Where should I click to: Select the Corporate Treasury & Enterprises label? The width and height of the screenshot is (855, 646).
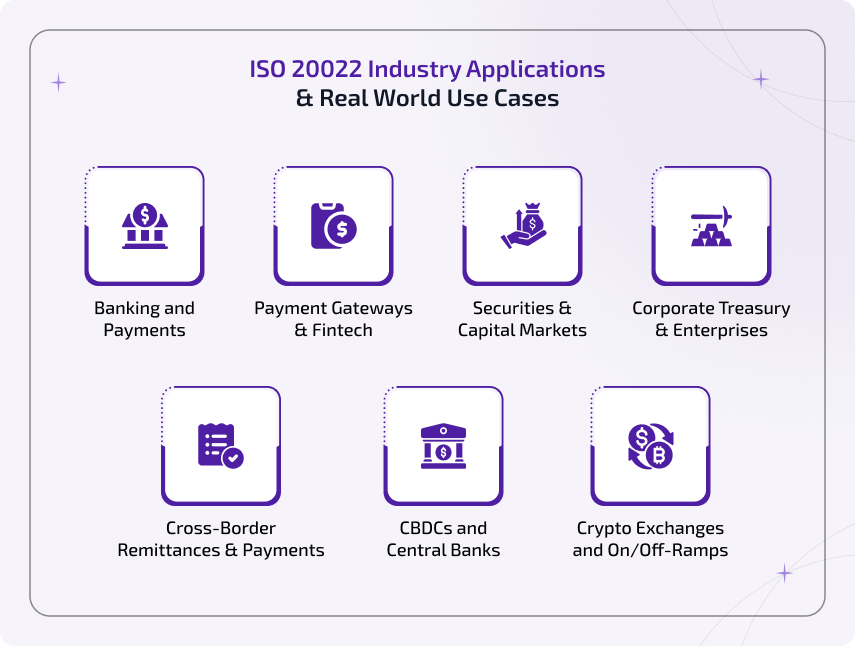click(711, 319)
